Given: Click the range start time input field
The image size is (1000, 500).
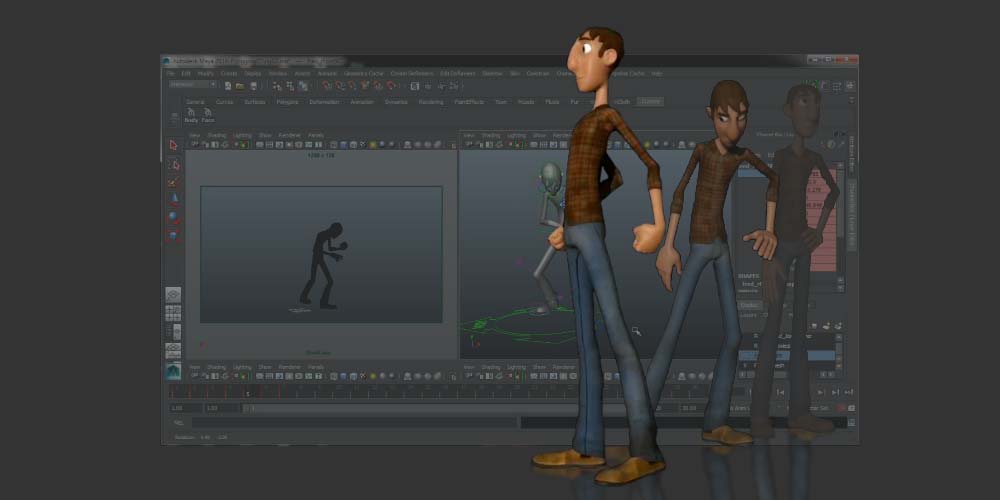Looking at the screenshot, I should pos(183,408).
